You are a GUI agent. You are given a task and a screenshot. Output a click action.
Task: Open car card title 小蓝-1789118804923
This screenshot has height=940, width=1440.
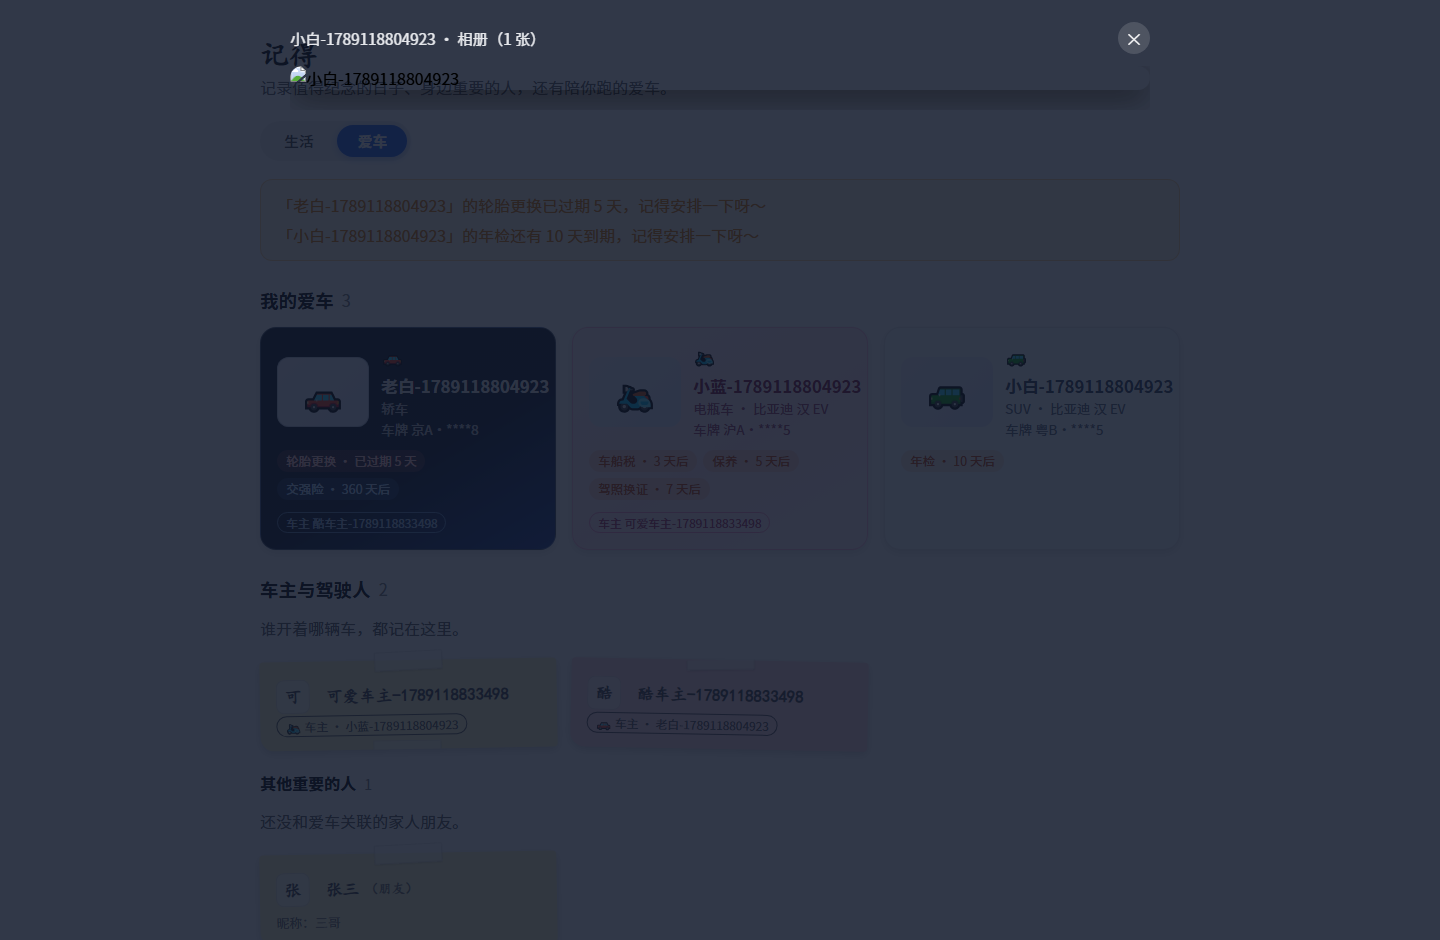click(x=777, y=386)
